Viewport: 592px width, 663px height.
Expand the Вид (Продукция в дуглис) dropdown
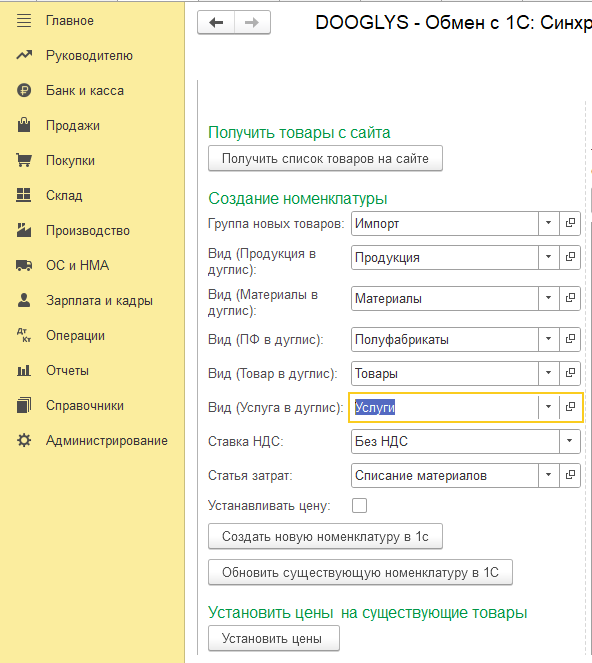coord(548,257)
